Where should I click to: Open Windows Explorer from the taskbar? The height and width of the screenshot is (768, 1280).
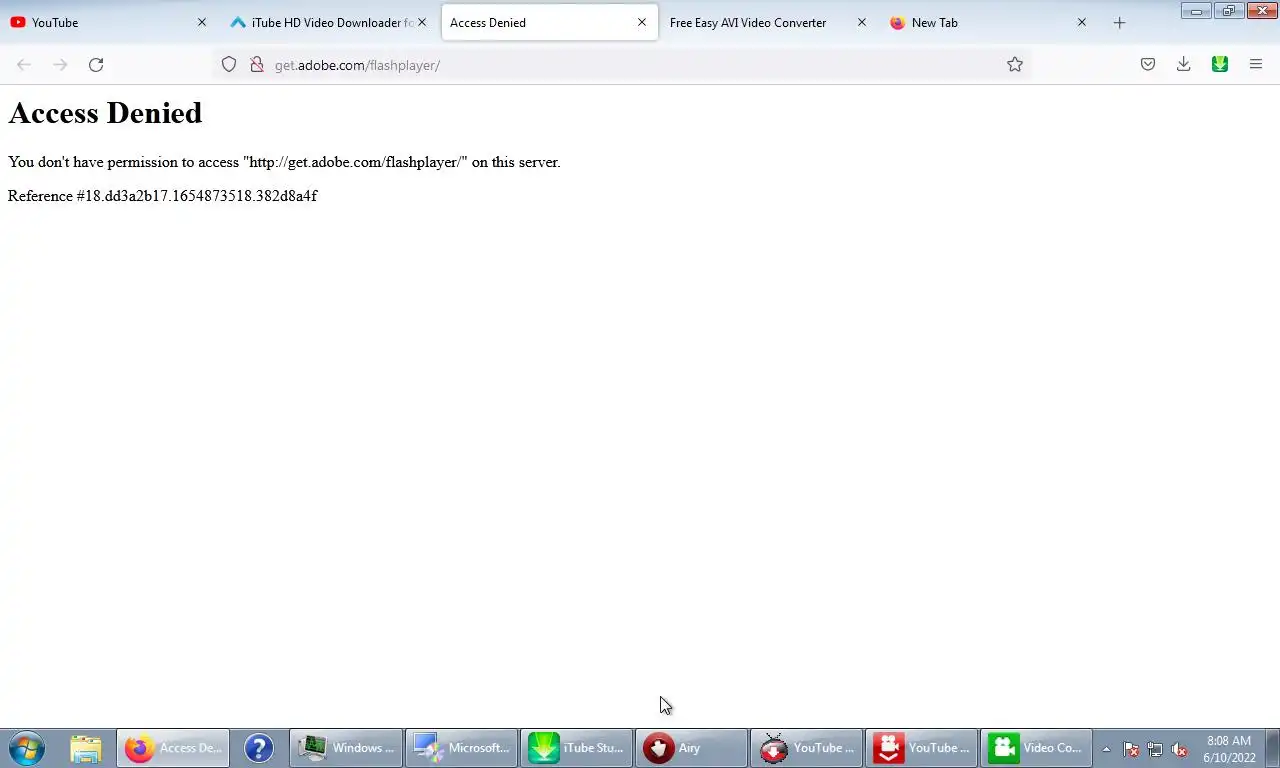tap(86, 748)
